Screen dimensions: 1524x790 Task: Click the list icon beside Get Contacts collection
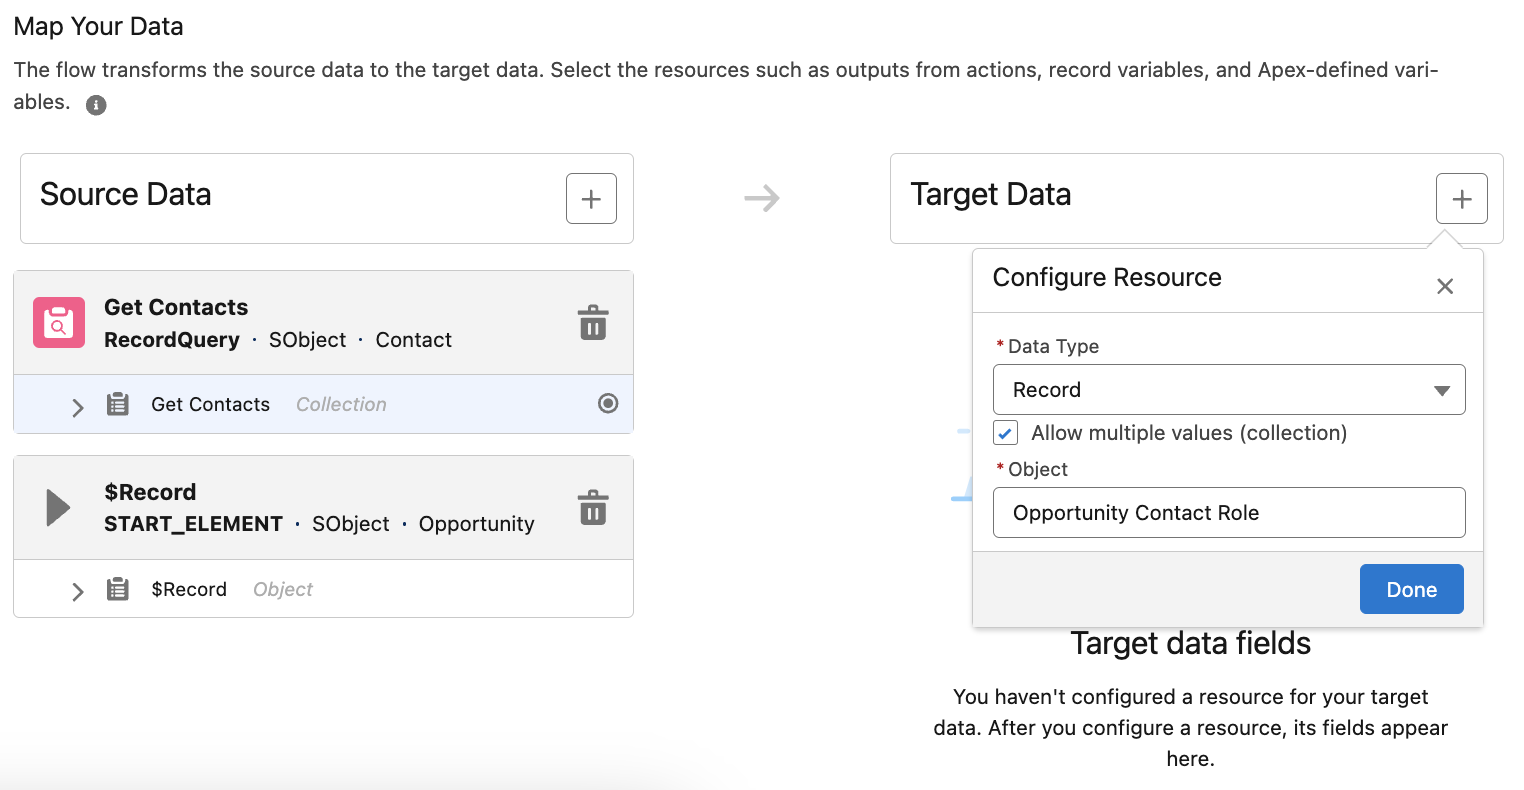[x=118, y=404]
